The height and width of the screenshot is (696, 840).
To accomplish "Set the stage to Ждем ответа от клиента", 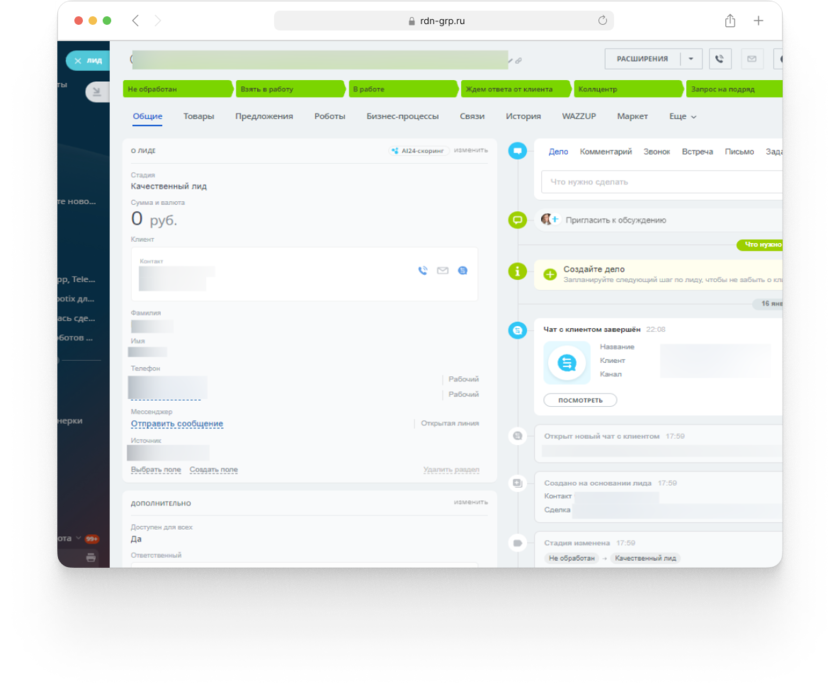I will coord(517,89).
